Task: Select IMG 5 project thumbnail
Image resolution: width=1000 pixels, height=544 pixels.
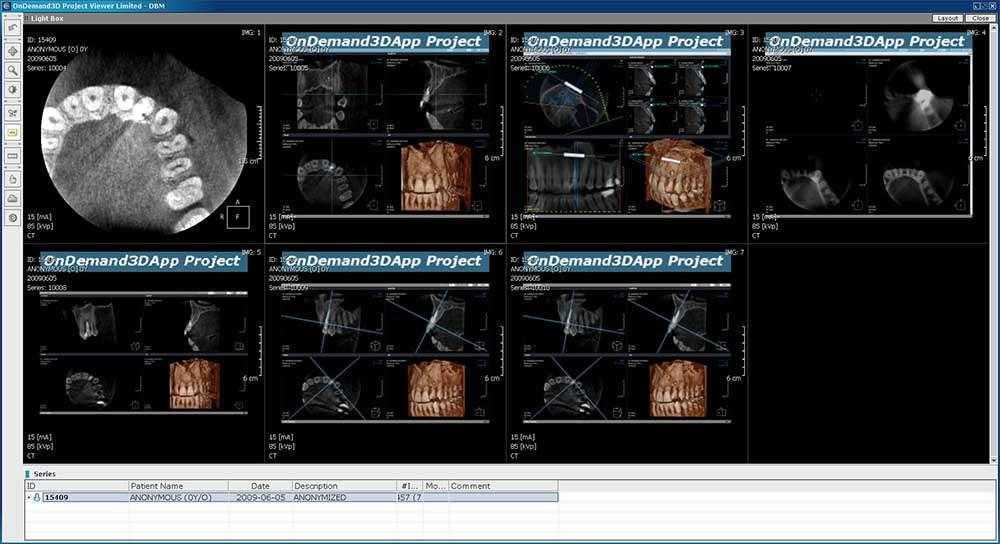Action: 144,354
